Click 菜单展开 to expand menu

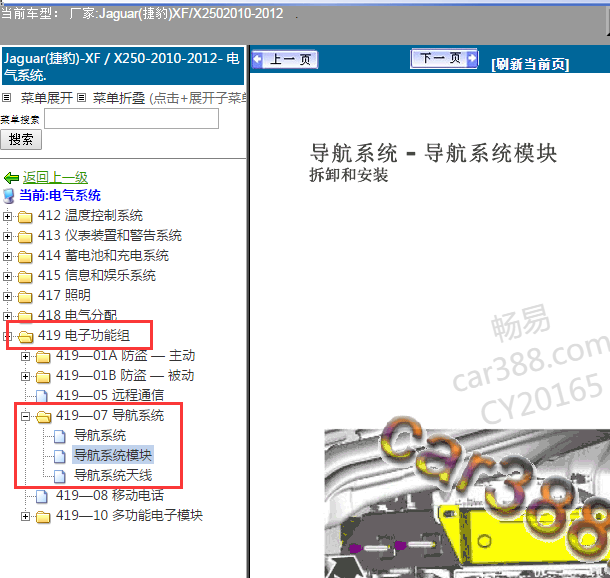(x=47, y=98)
